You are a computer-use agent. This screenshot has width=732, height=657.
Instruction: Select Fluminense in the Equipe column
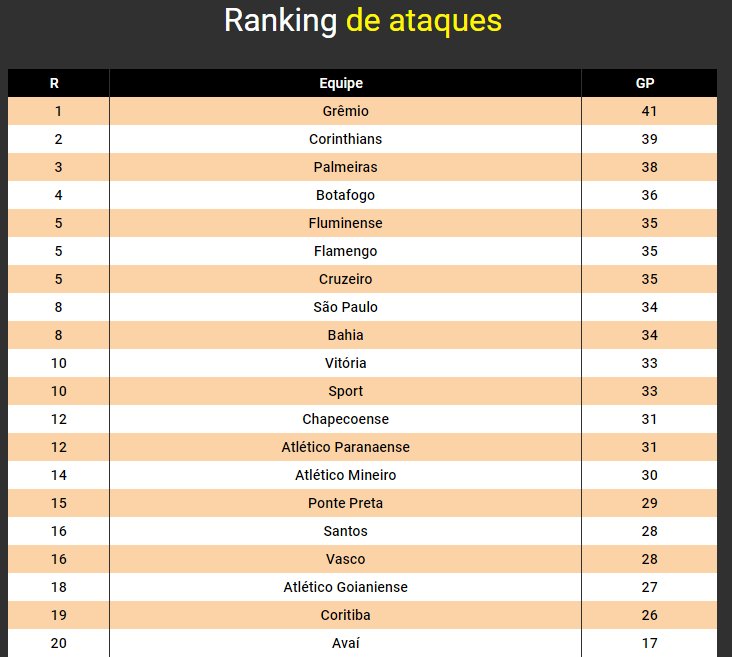click(x=345, y=223)
